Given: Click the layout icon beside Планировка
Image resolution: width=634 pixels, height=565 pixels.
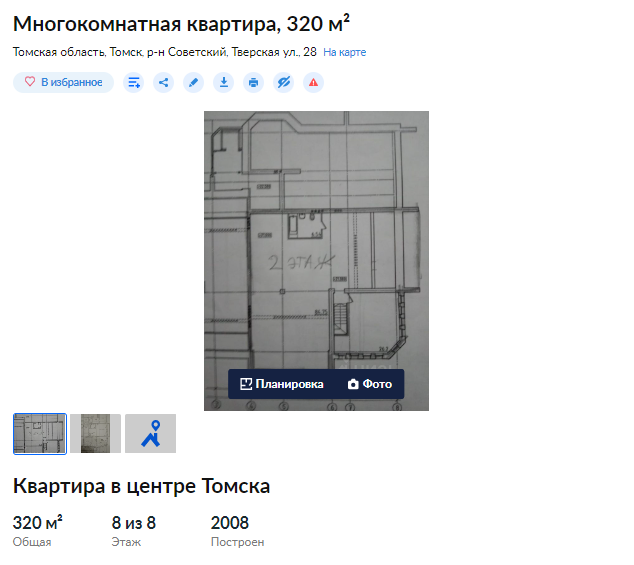Looking at the screenshot, I should pyautogui.click(x=245, y=384).
